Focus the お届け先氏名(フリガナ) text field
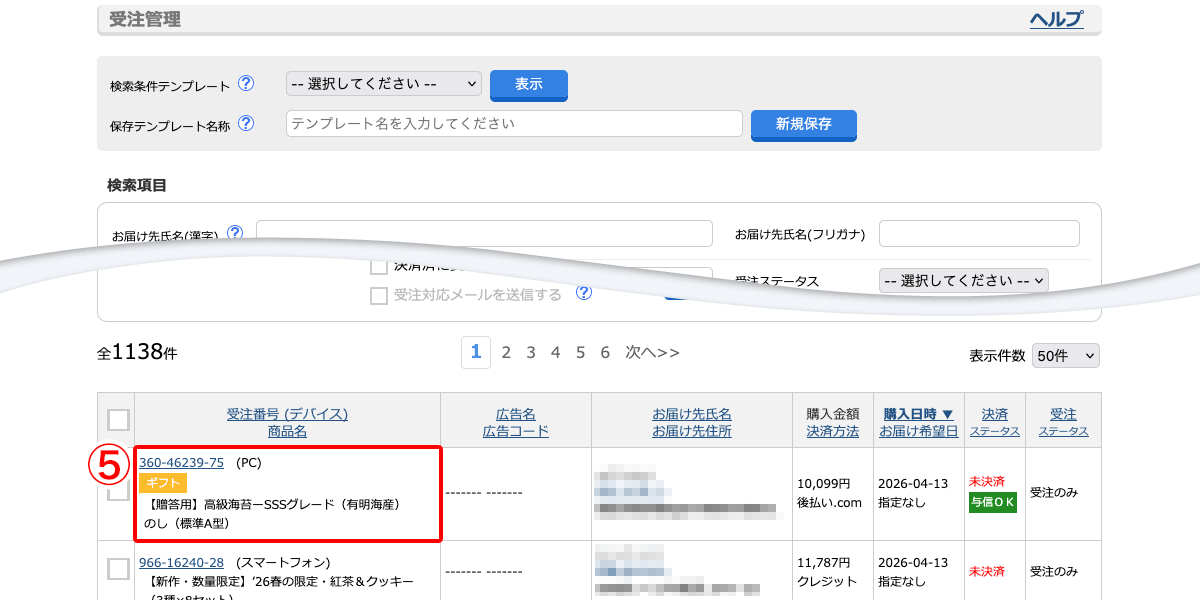 click(979, 234)
